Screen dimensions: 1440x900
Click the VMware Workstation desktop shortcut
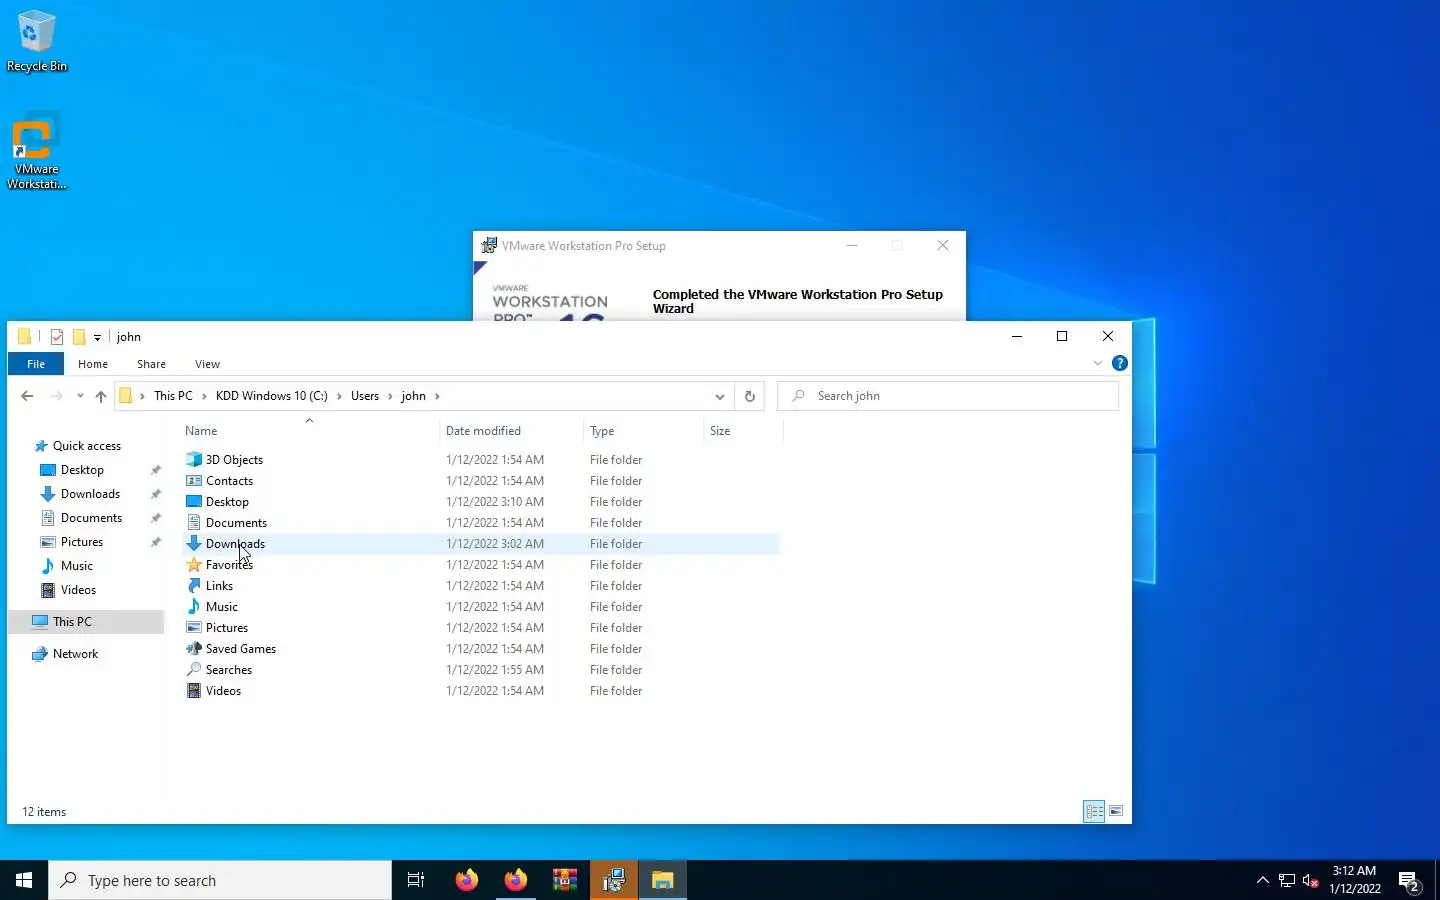37,152
